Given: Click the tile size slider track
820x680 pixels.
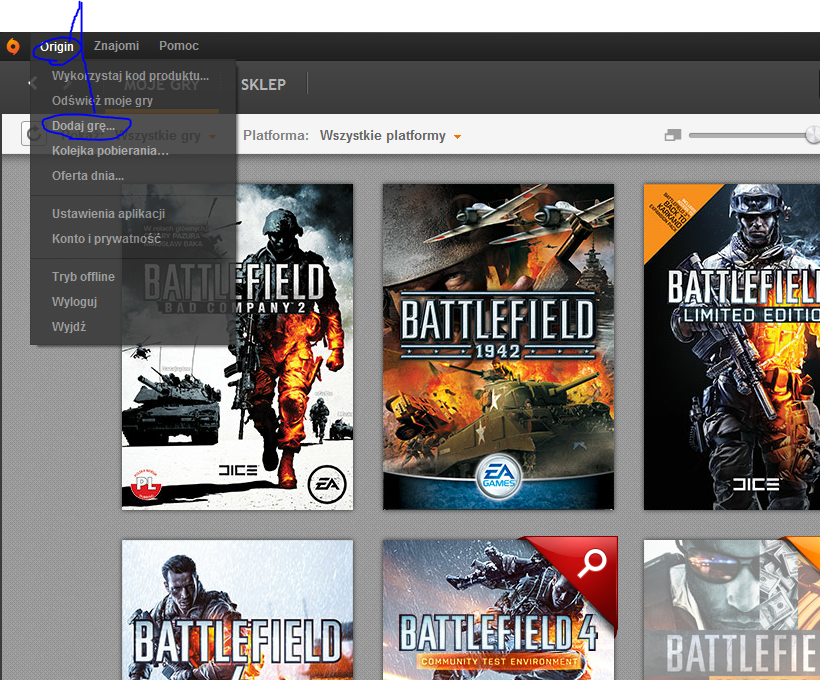Looking at the screenshot, I should 753,135.
